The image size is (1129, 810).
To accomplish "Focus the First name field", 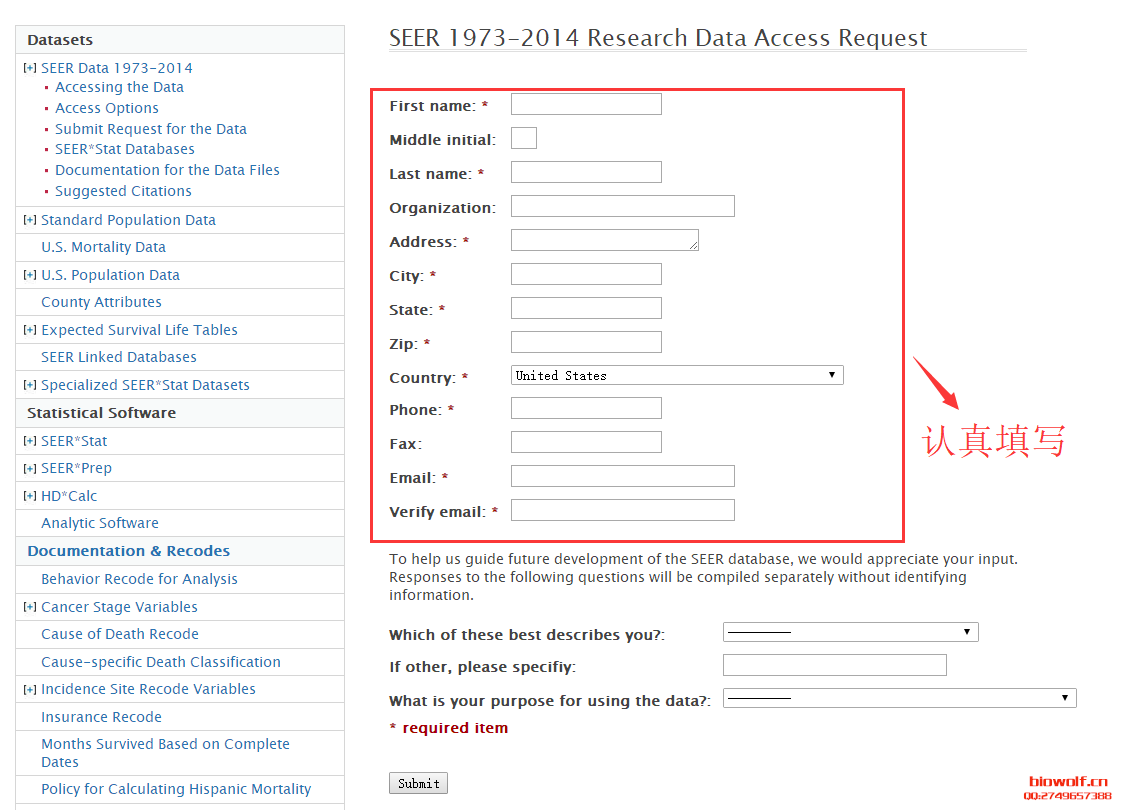I will (x=586, y=104).
